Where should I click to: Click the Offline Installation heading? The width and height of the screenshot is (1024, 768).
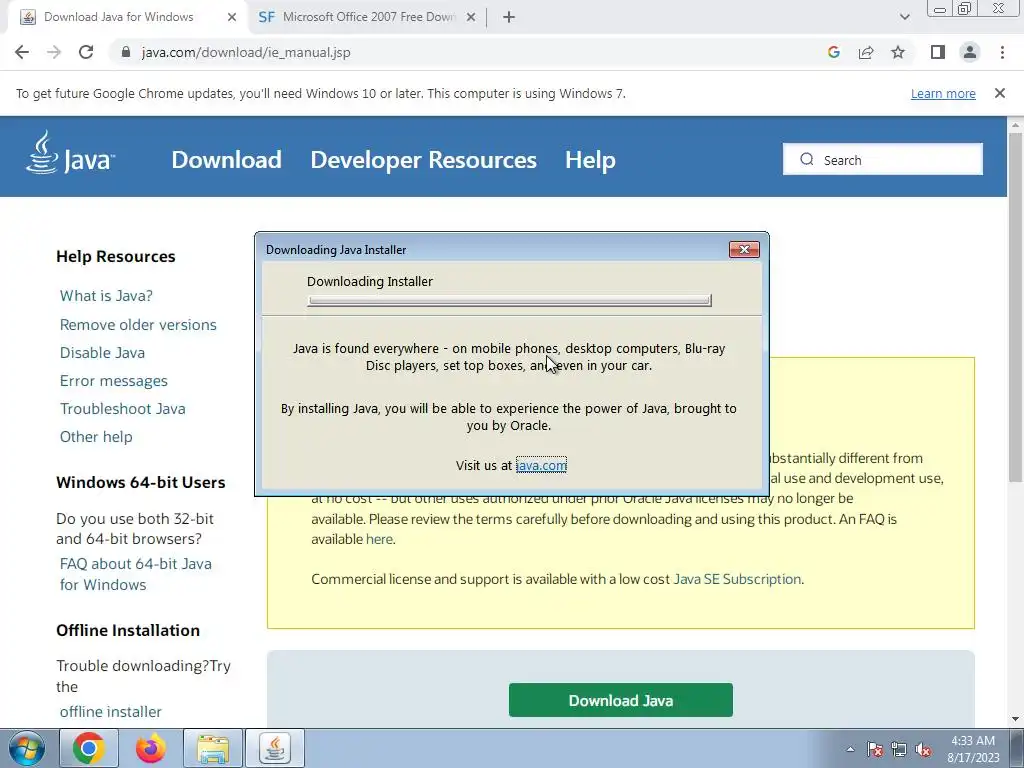coord(128,630)
